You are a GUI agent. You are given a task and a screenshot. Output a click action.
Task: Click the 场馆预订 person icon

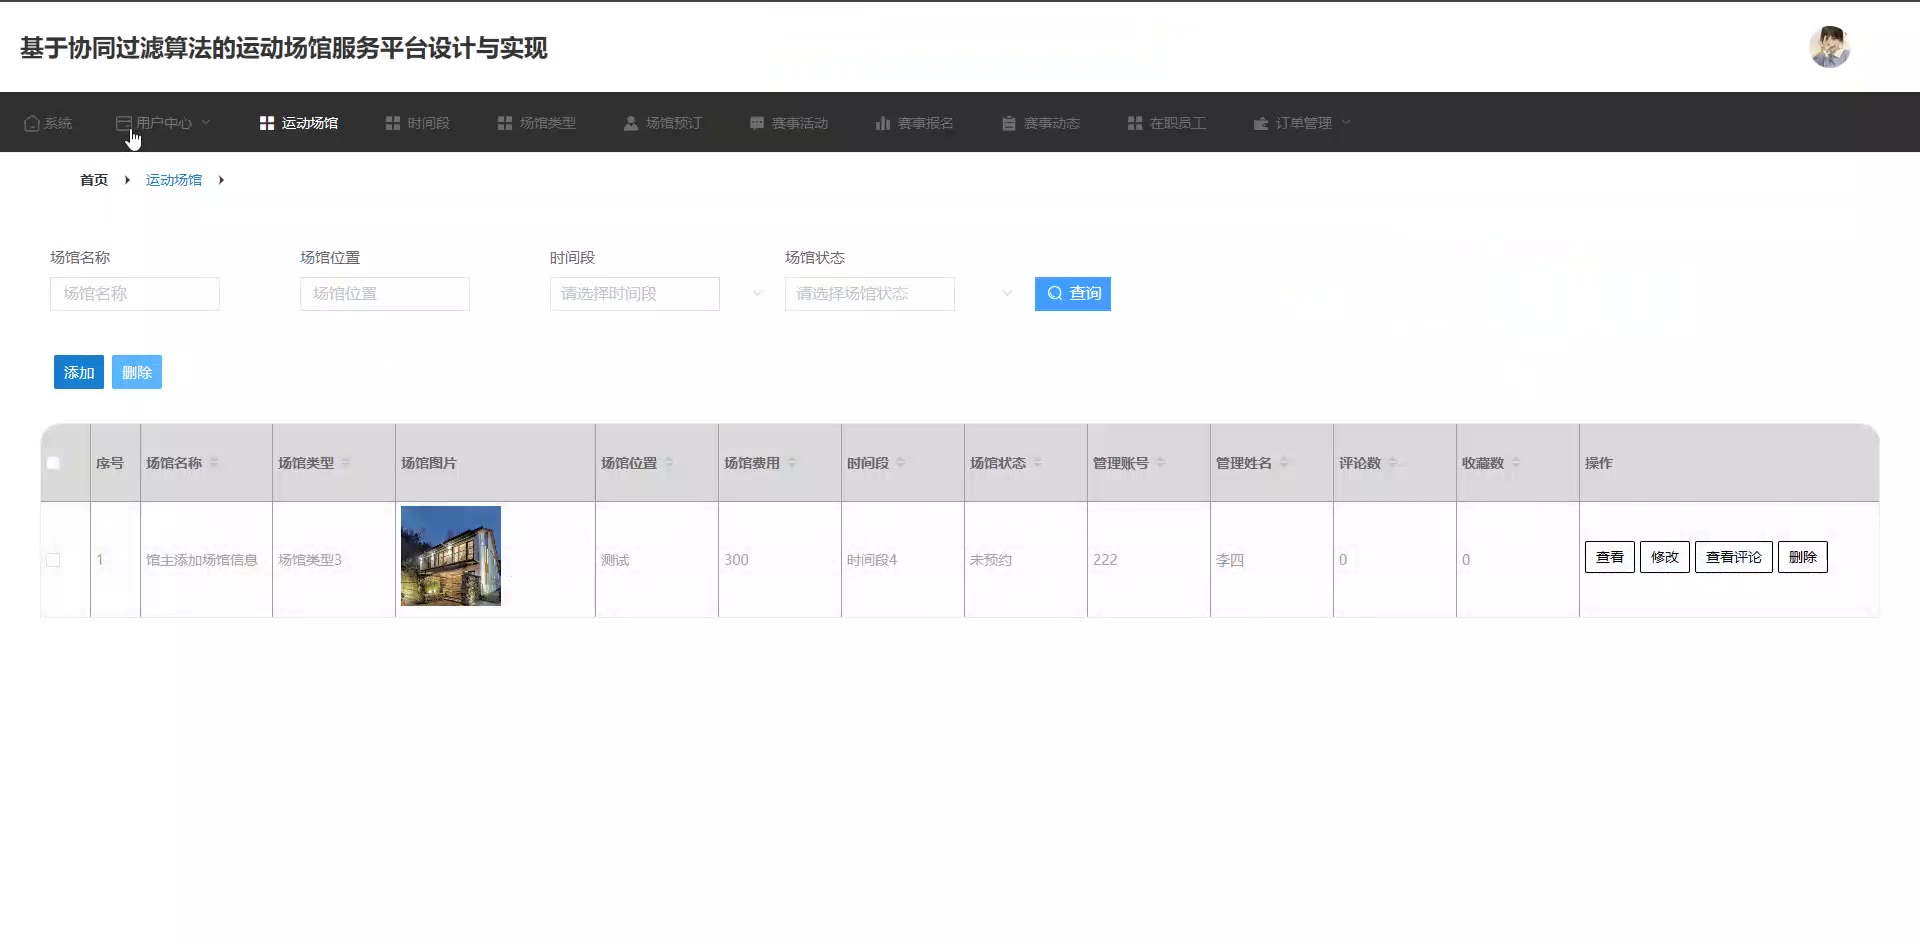pos(631,123)
